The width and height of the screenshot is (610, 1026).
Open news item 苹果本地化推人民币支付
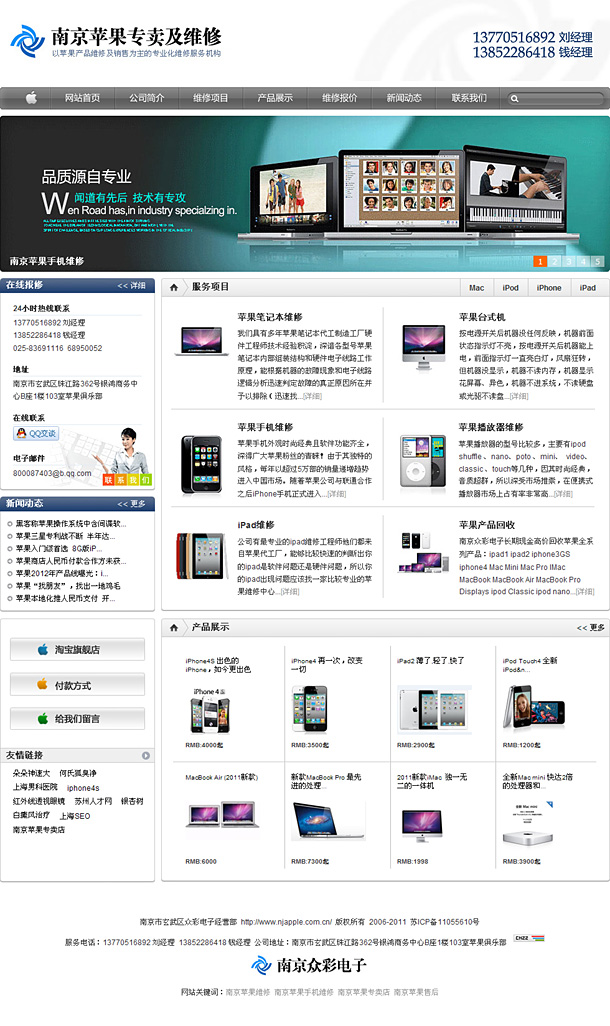tap(65, 599)
